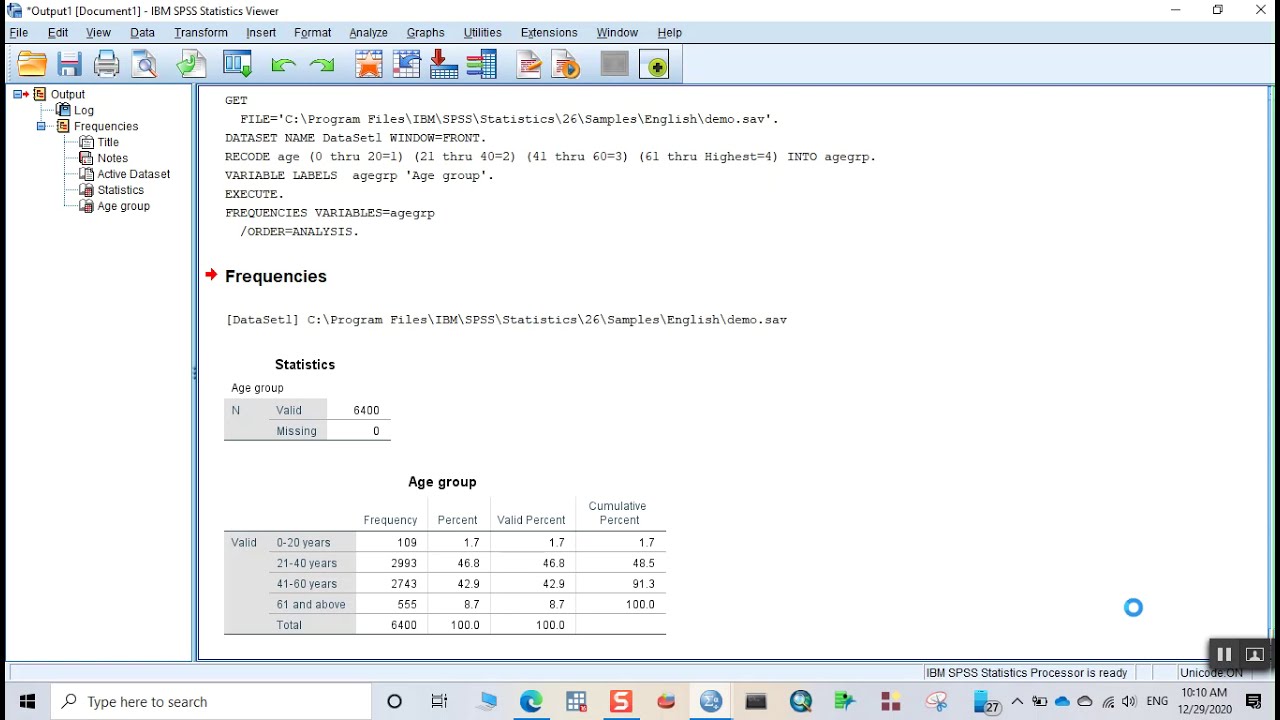
Task: Open the Utilities menu
Action: click(x=482, y=33)
